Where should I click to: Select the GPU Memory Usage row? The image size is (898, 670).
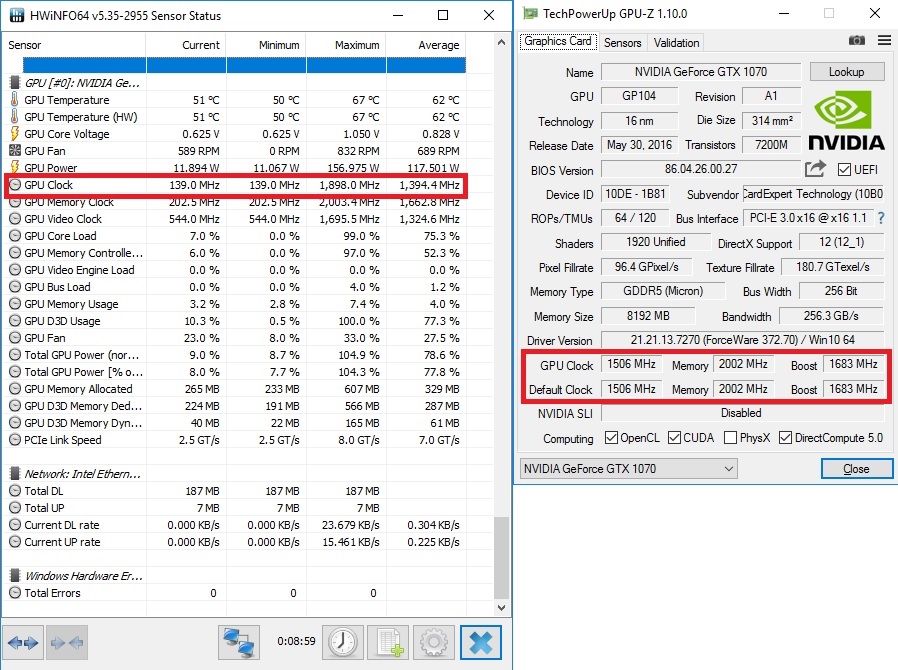(235, 304)
